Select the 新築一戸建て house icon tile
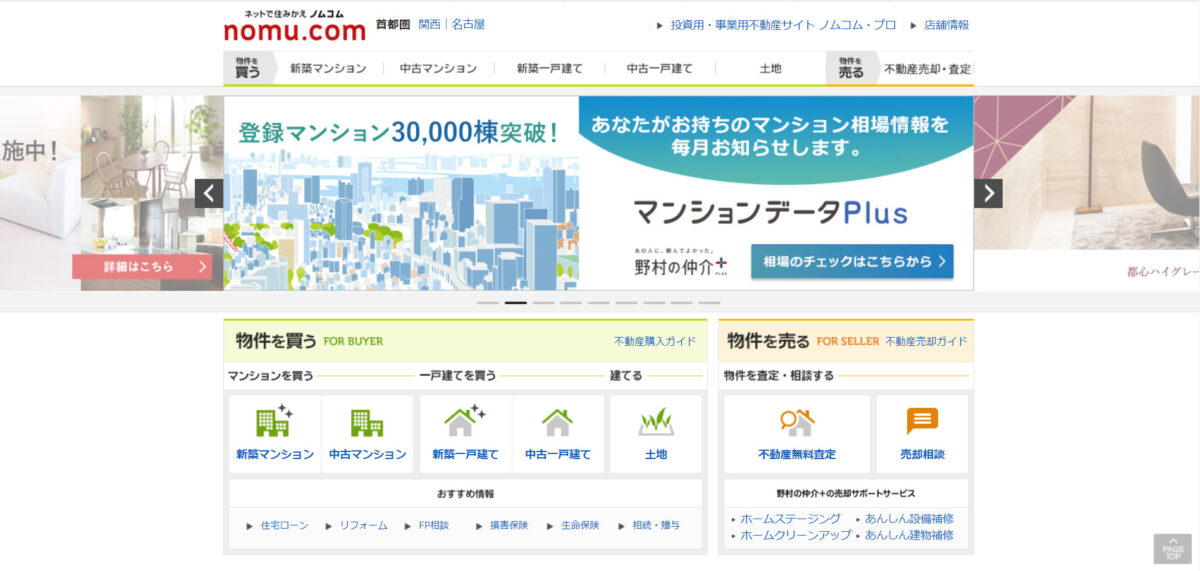 click(465, 432)
